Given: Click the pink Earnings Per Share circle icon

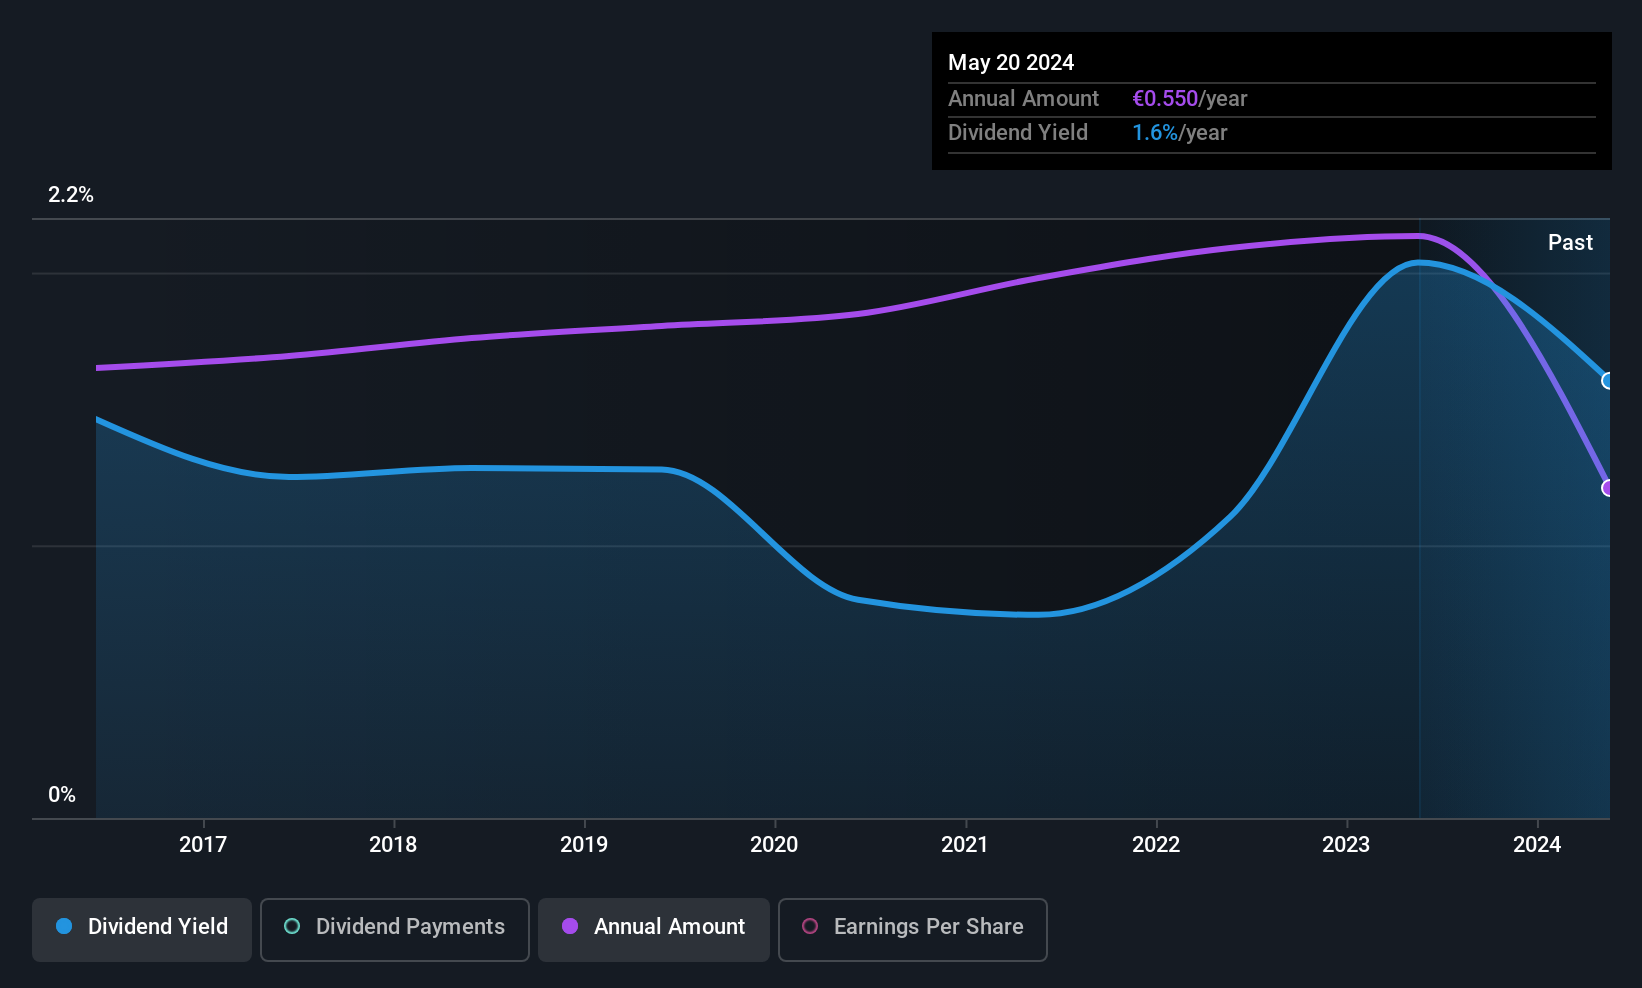Looking at the screenshot, I should click(810, 926).
